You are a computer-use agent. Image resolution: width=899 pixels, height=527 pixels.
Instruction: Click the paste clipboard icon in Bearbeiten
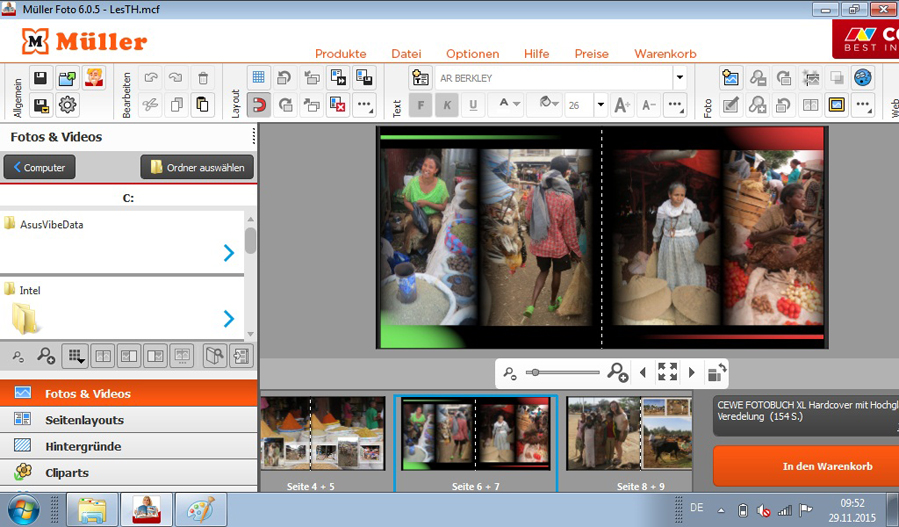[202, 105]
